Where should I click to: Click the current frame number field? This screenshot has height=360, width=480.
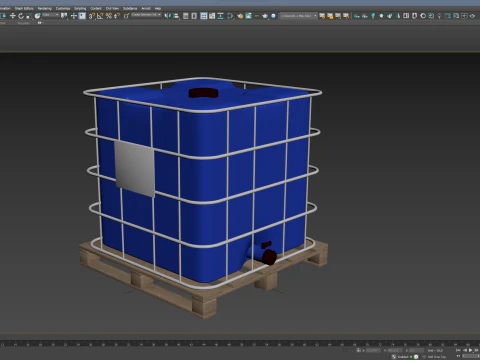click(471, 356)
